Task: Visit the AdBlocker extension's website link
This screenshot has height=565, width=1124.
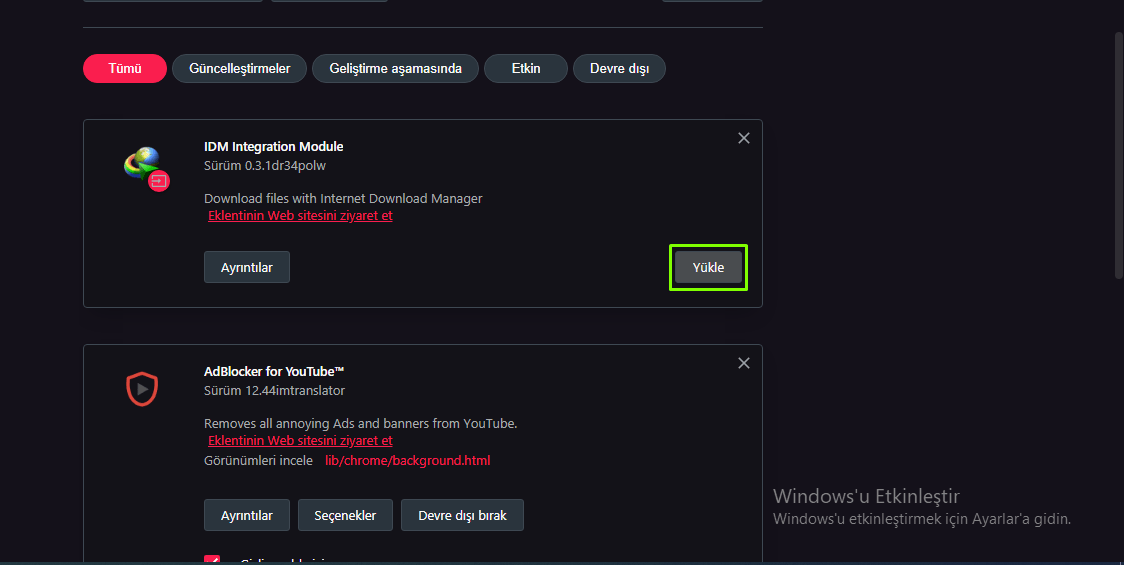Action: click(300, 441)
